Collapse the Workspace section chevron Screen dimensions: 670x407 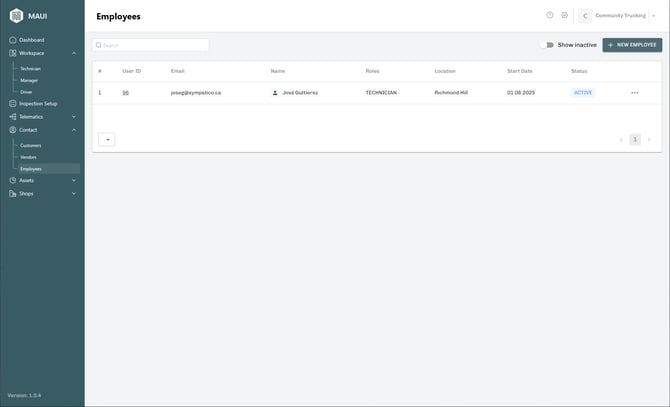coord(73,53)
